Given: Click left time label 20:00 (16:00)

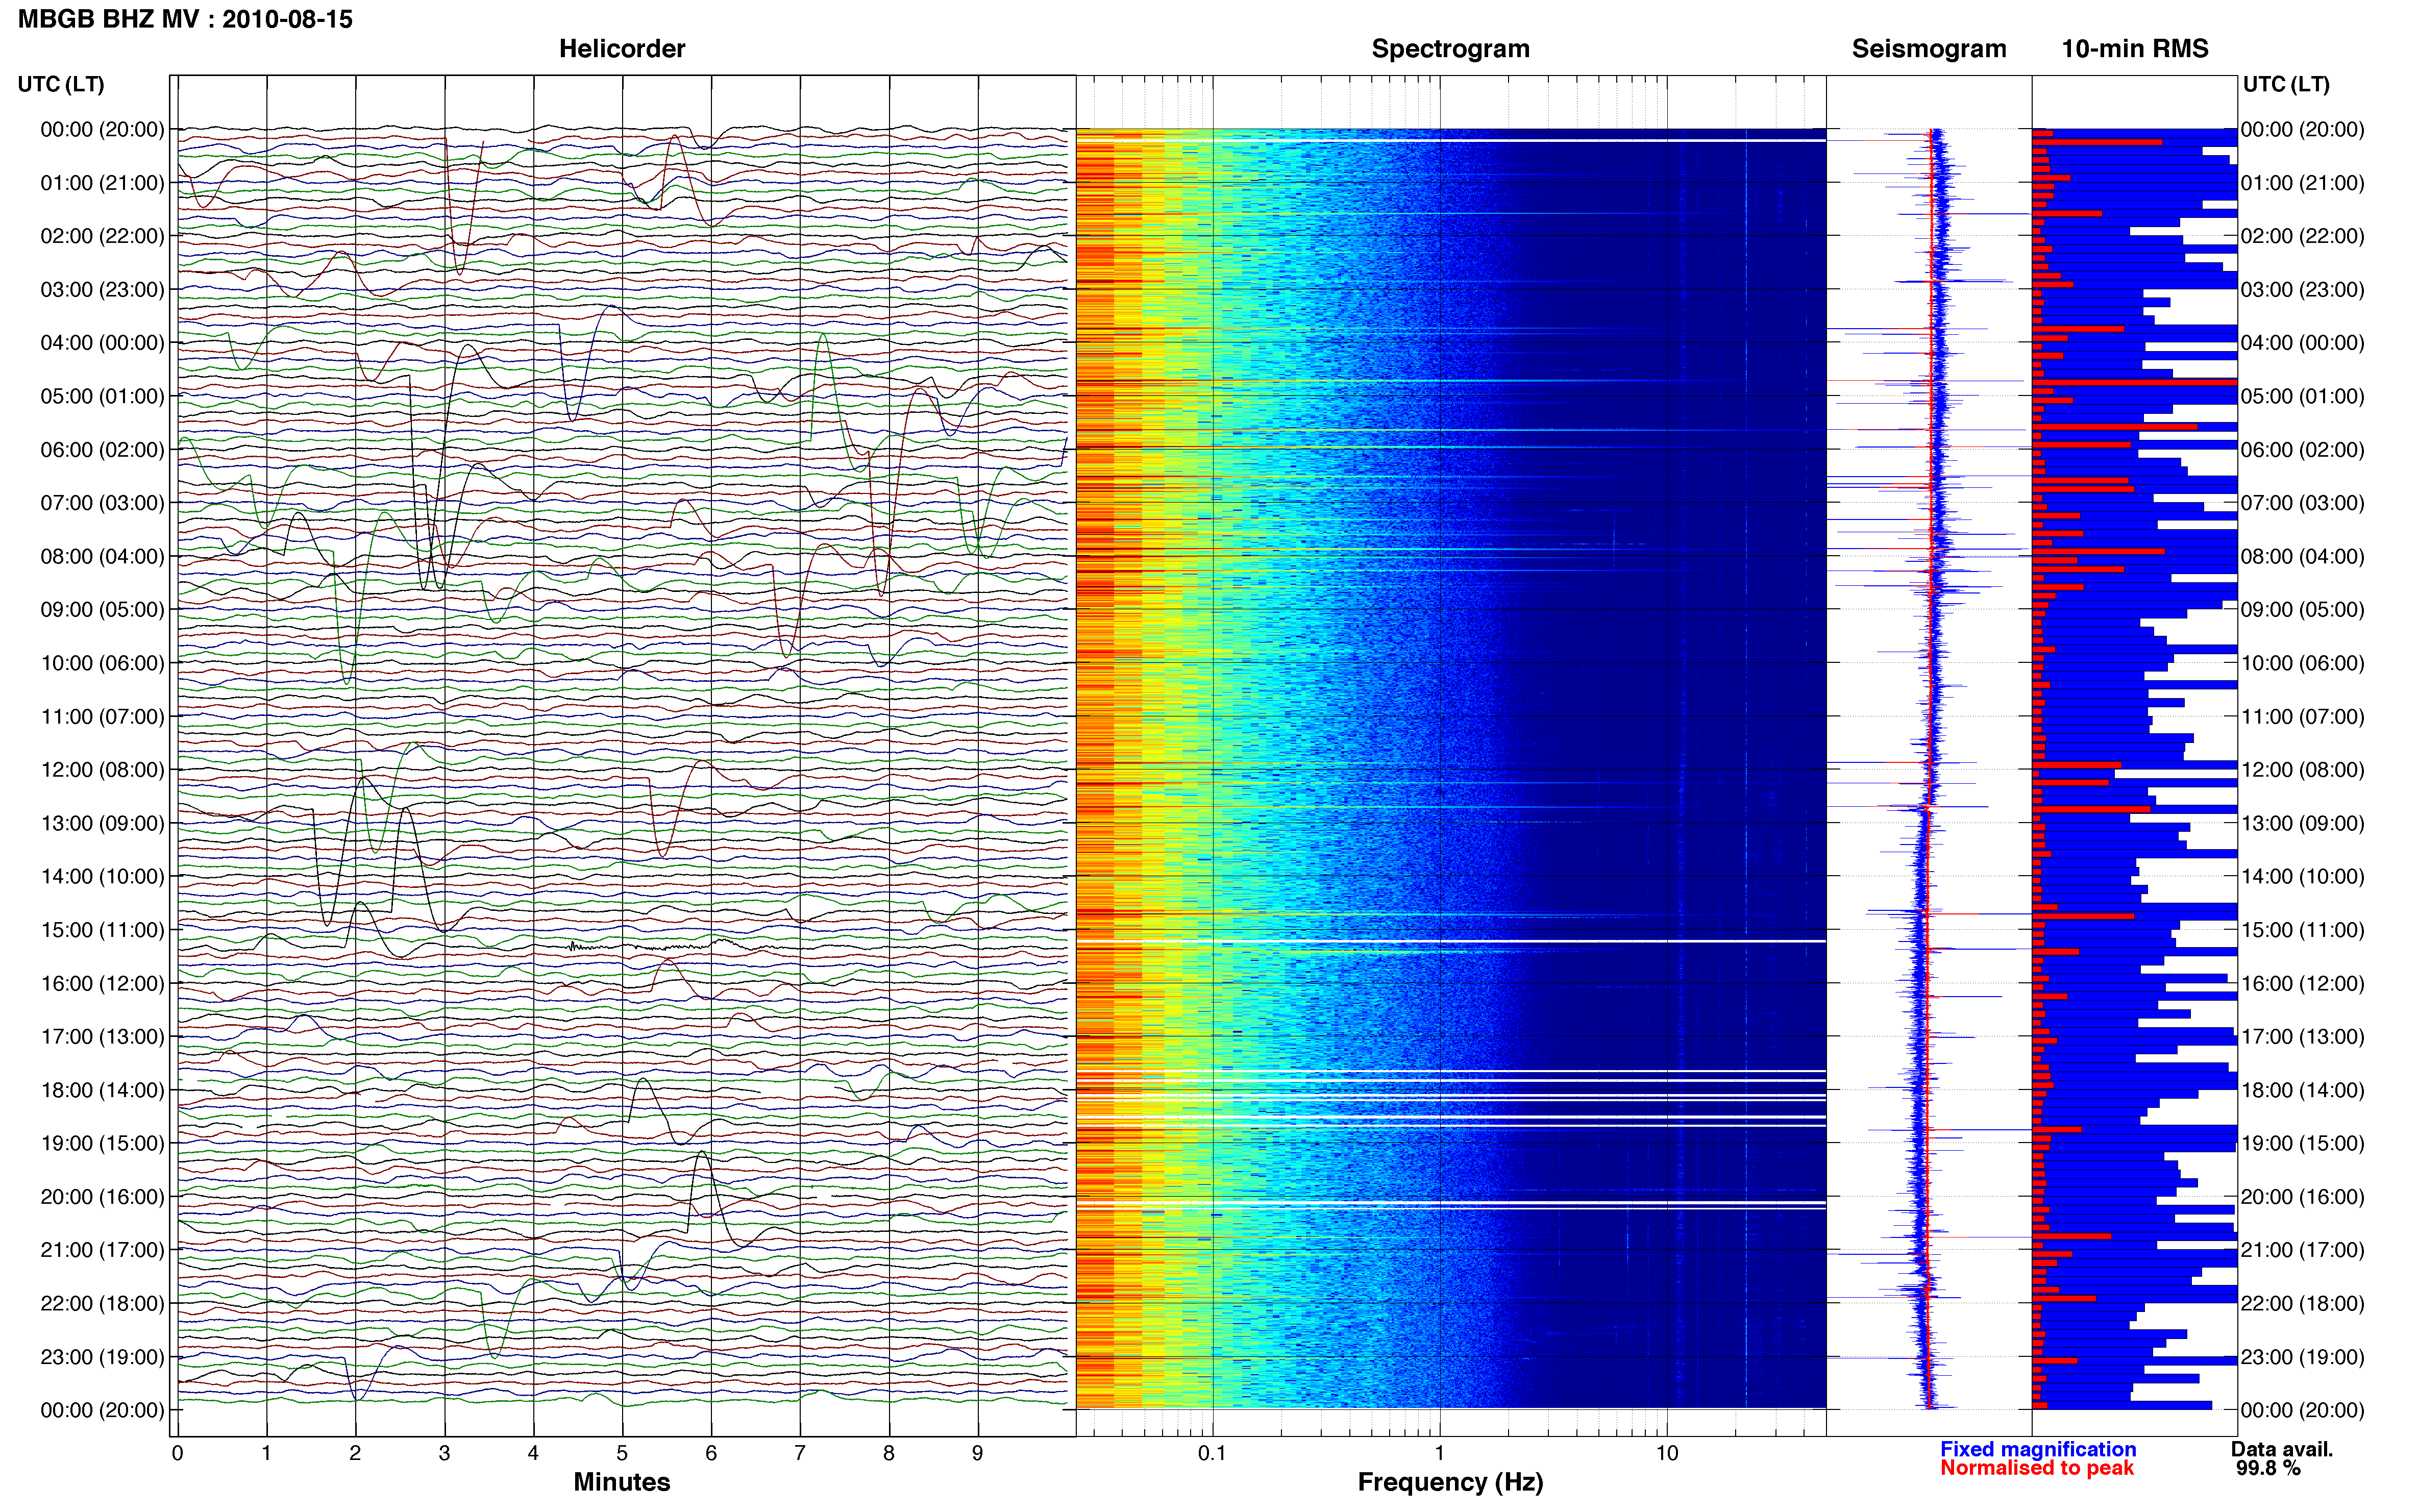Looking at the screenshot, I should click(x=102, y=1196).
